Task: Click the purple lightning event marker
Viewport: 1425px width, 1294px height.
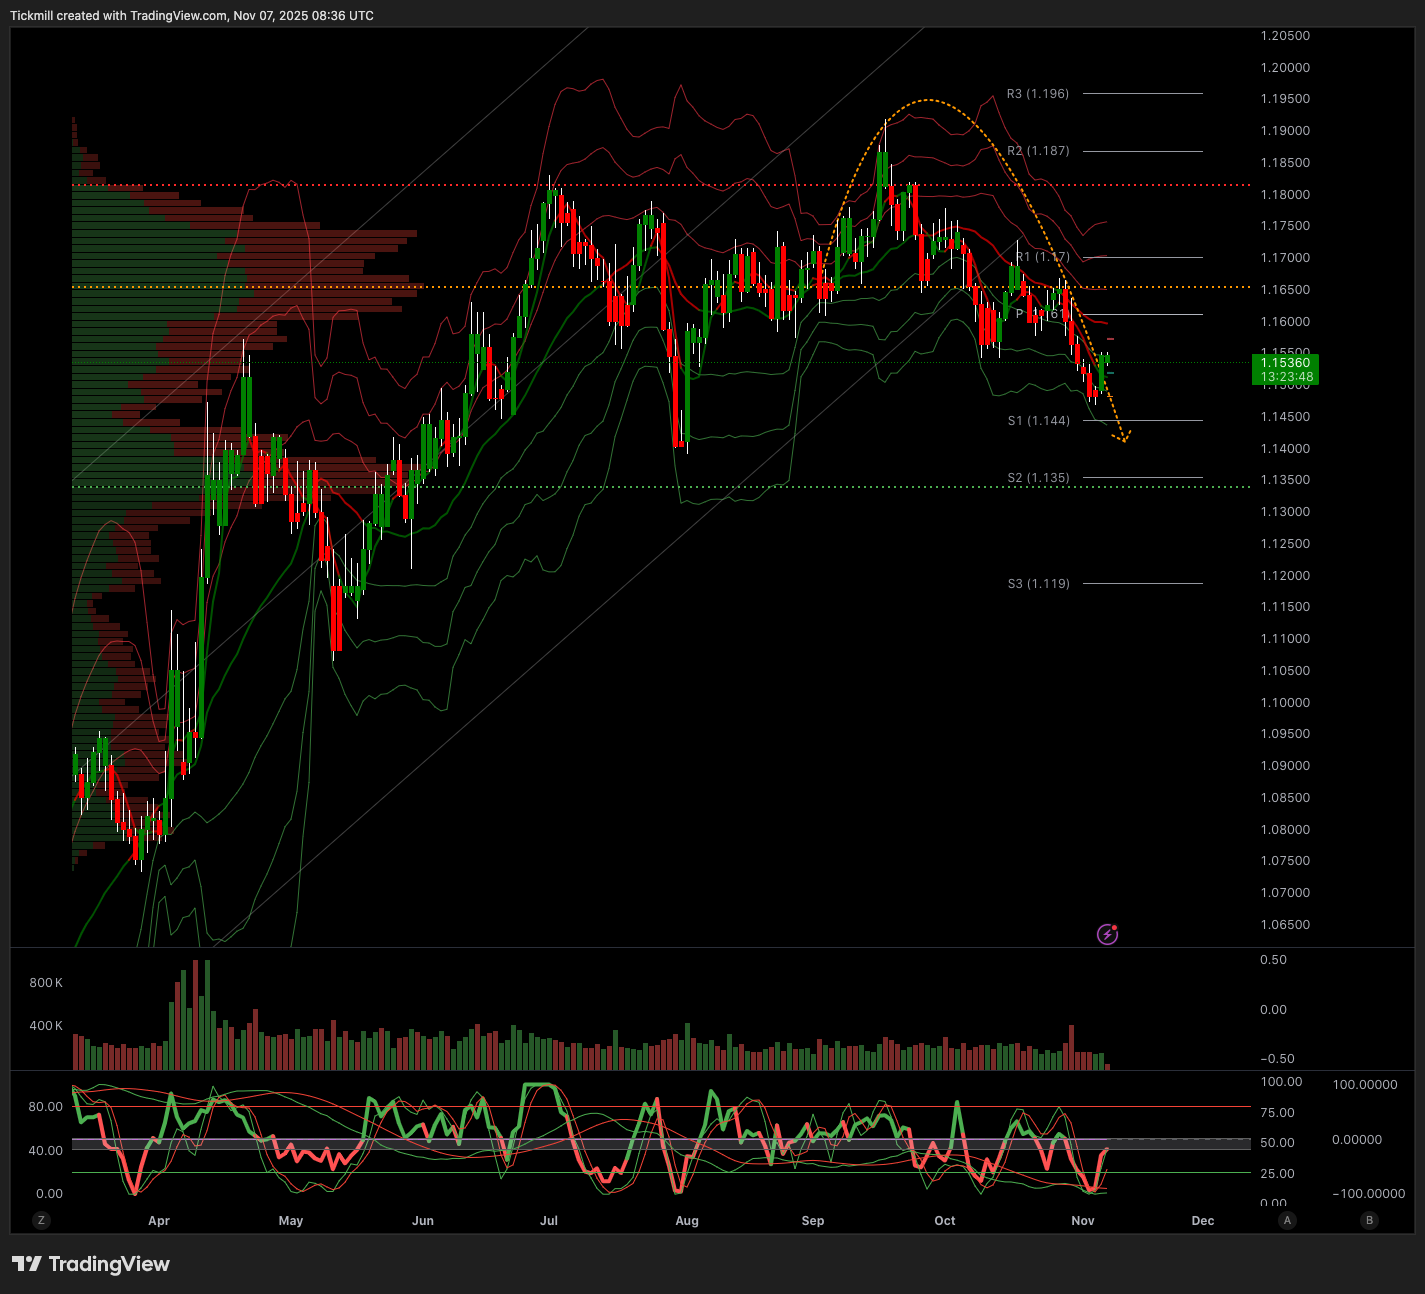Action: 1107,934
